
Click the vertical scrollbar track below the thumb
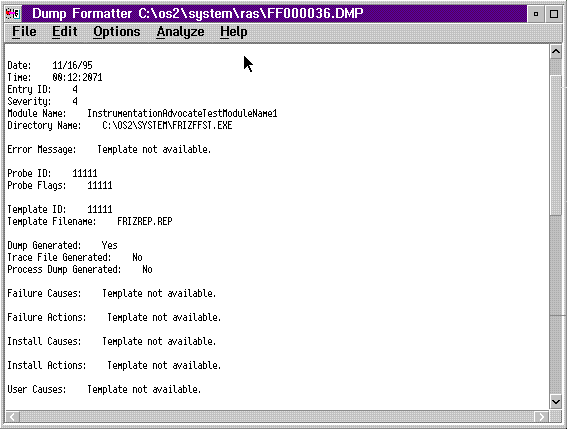[x=556, y=305]
